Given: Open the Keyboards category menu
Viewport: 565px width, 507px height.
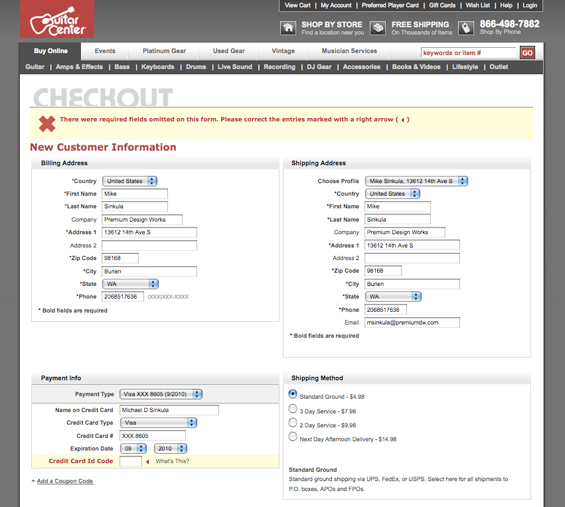Looking at the screenshot, I should click(157, 67).
